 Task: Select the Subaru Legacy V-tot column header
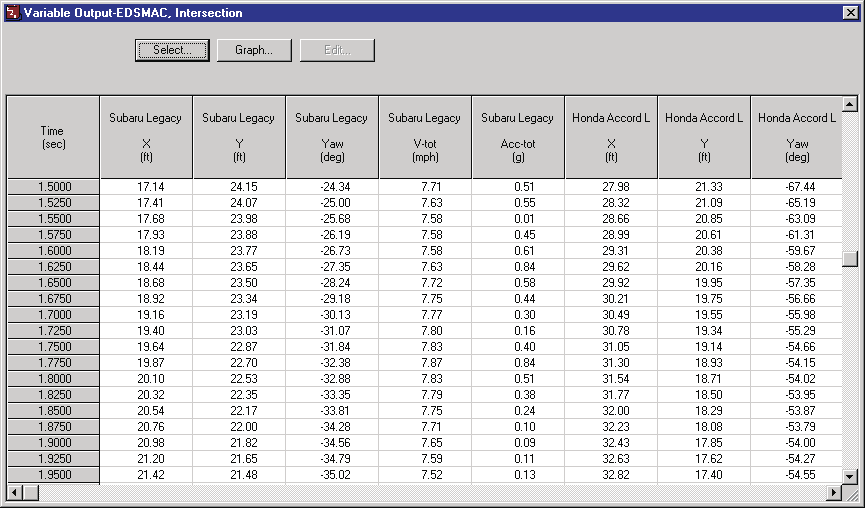425,137
